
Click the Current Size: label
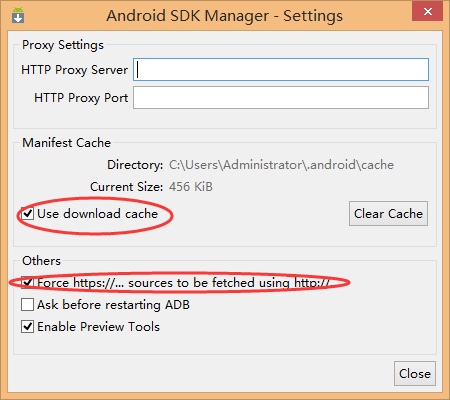[126, 187]
